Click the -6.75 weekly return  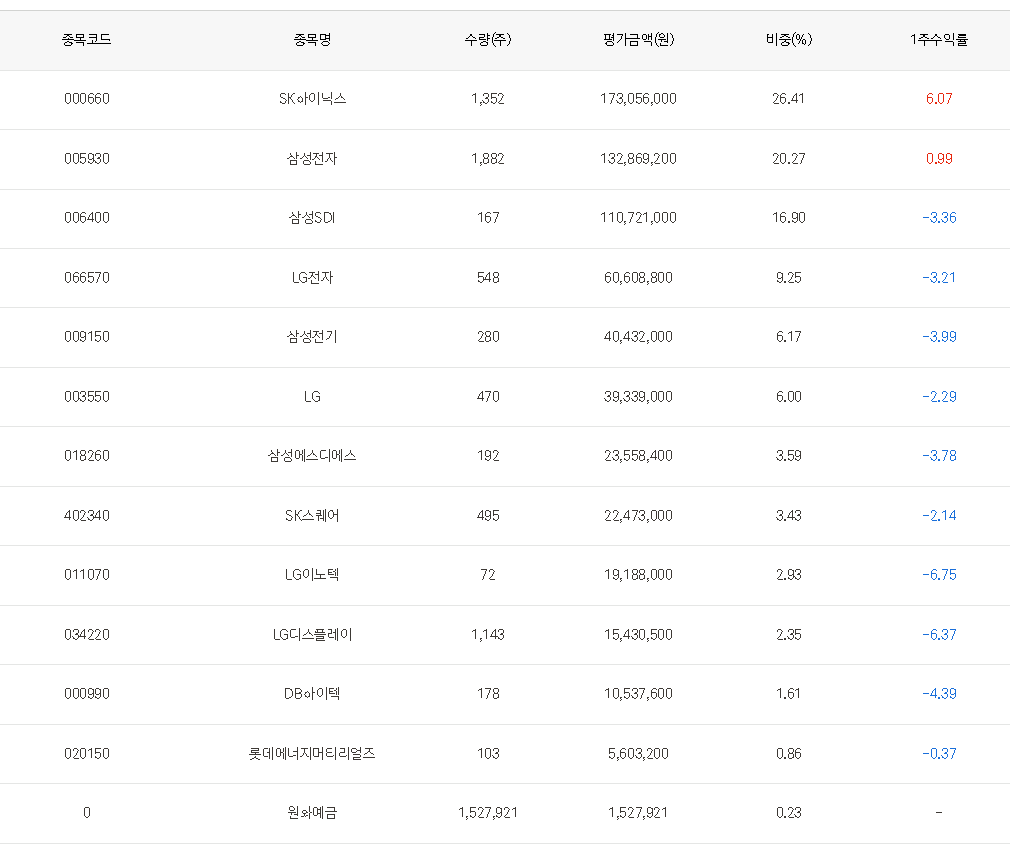point(939,574)
